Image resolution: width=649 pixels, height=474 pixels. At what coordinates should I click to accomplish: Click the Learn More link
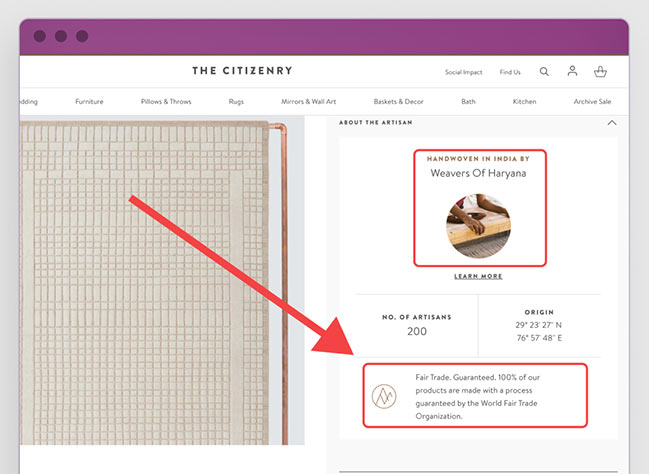478,276
